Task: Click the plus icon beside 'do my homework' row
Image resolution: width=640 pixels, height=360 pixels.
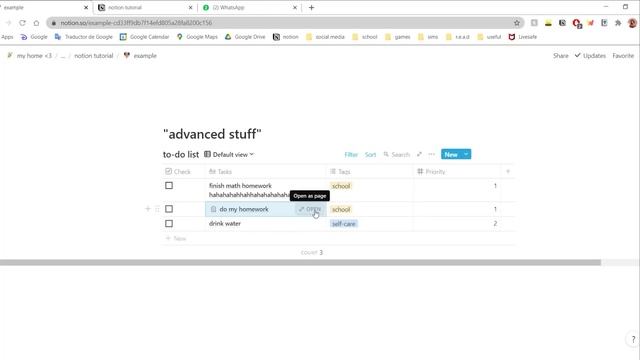Action: 148,209
